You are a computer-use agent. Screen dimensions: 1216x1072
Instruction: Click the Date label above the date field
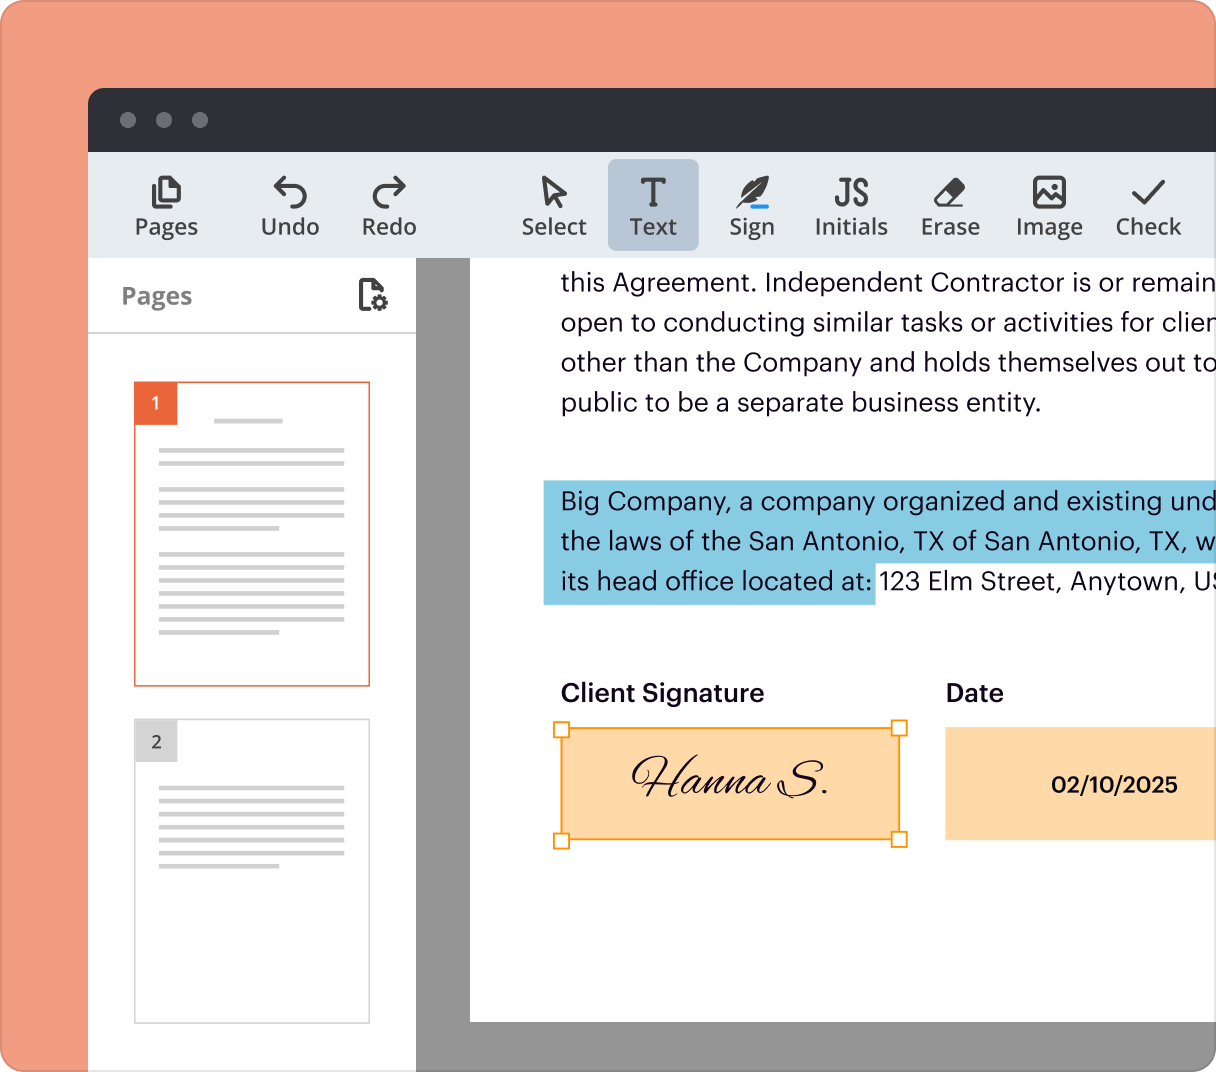point(974,692)
